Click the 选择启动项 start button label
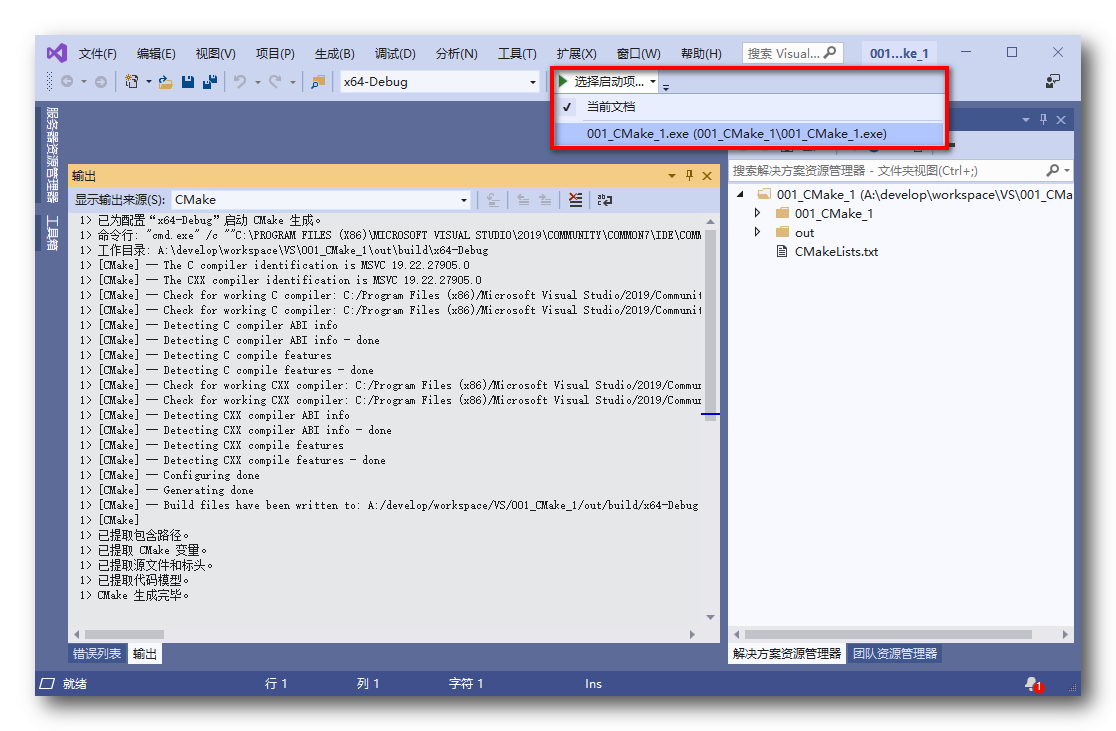Viewport: 1116px width, 731px height. (x=609, y=81)
